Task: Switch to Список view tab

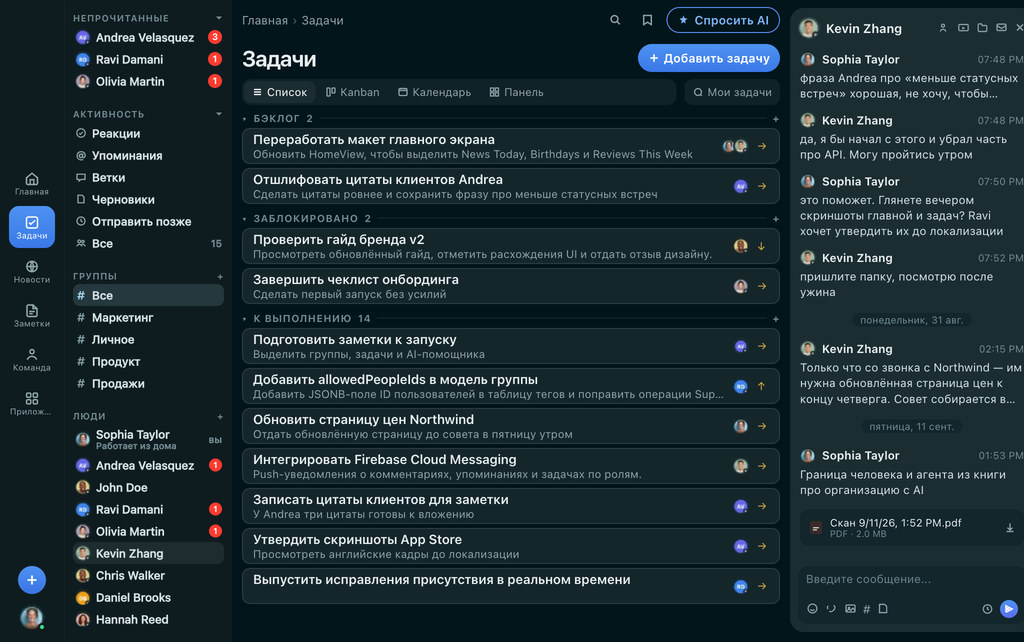Action: [280, 92]
